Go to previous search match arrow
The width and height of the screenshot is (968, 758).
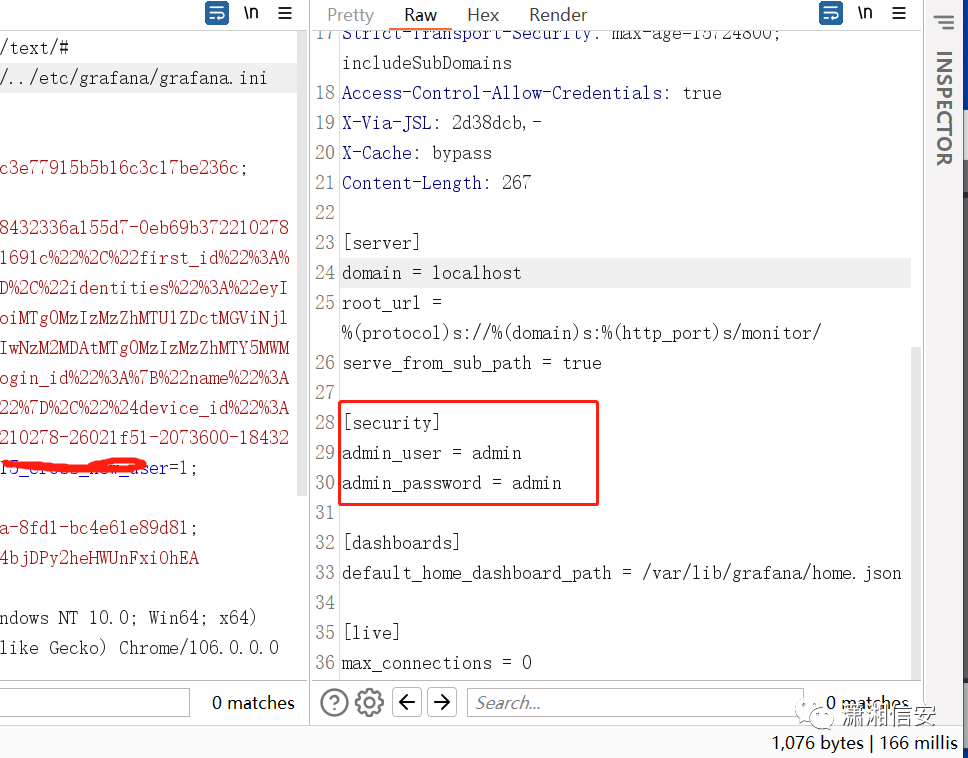click(407, 702)
